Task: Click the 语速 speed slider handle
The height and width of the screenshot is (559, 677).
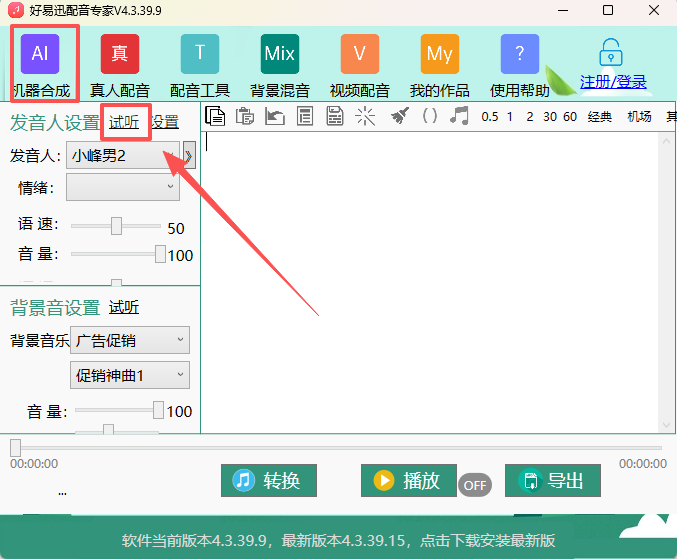Action: point(117,227)
